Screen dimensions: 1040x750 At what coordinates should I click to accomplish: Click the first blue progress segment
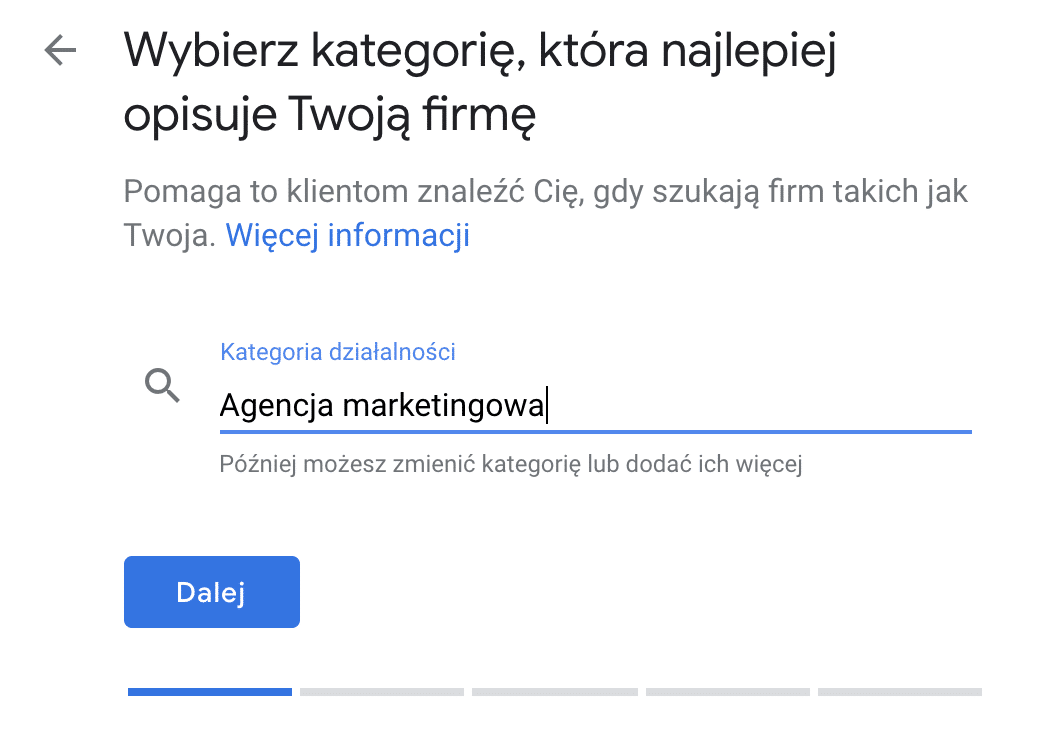(x=209, y=692)
